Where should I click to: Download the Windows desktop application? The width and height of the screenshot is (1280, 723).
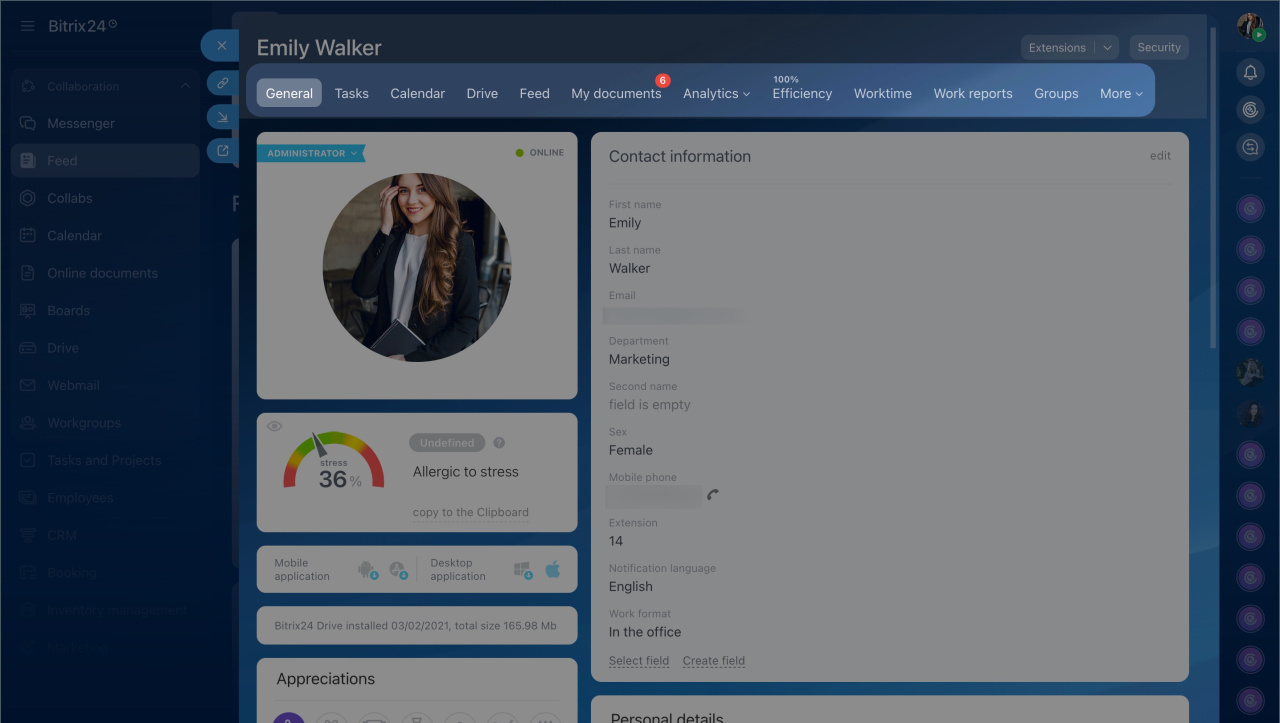point(522,570)
